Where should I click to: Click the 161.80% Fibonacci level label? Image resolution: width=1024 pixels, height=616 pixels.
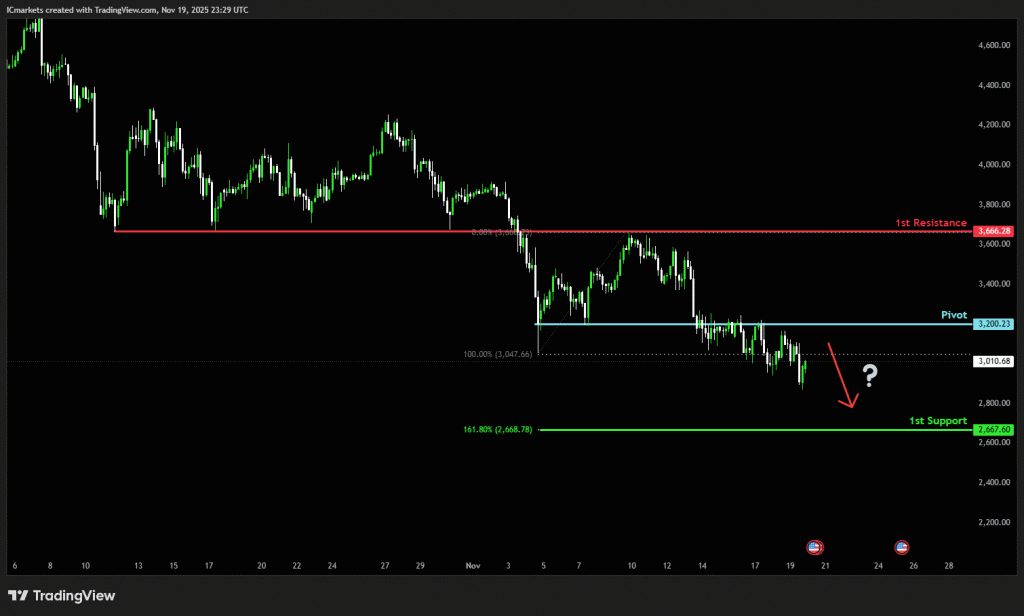coord(497,430)
